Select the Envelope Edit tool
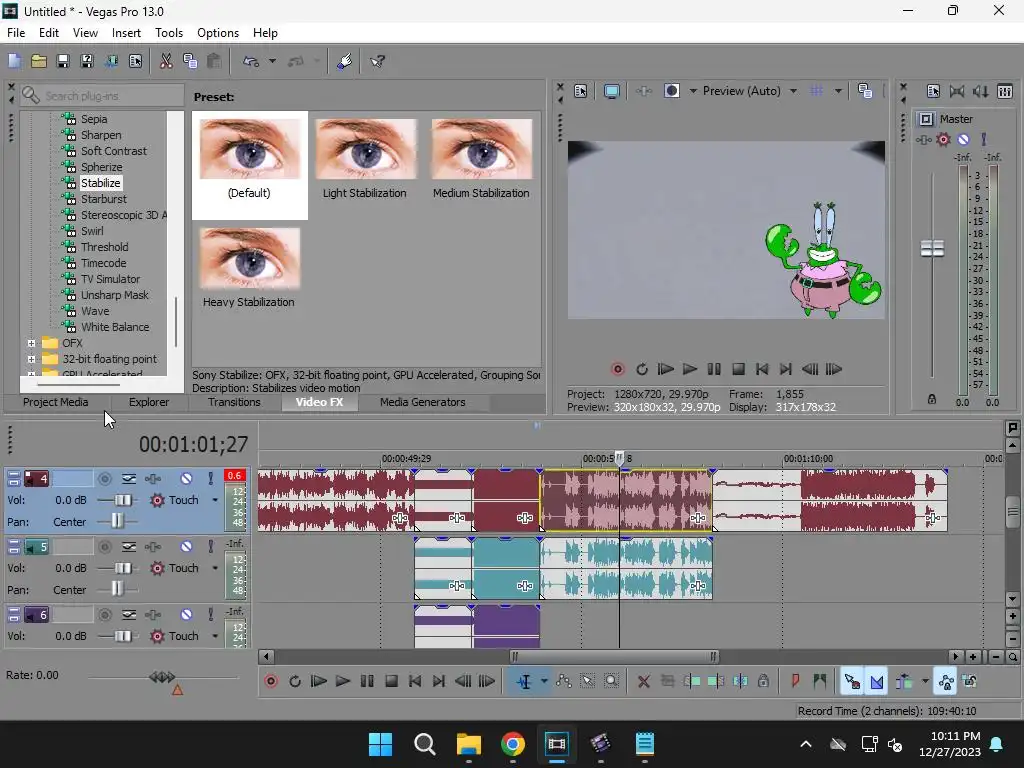This screenshot has height=768, width=1024. (564, 681)
